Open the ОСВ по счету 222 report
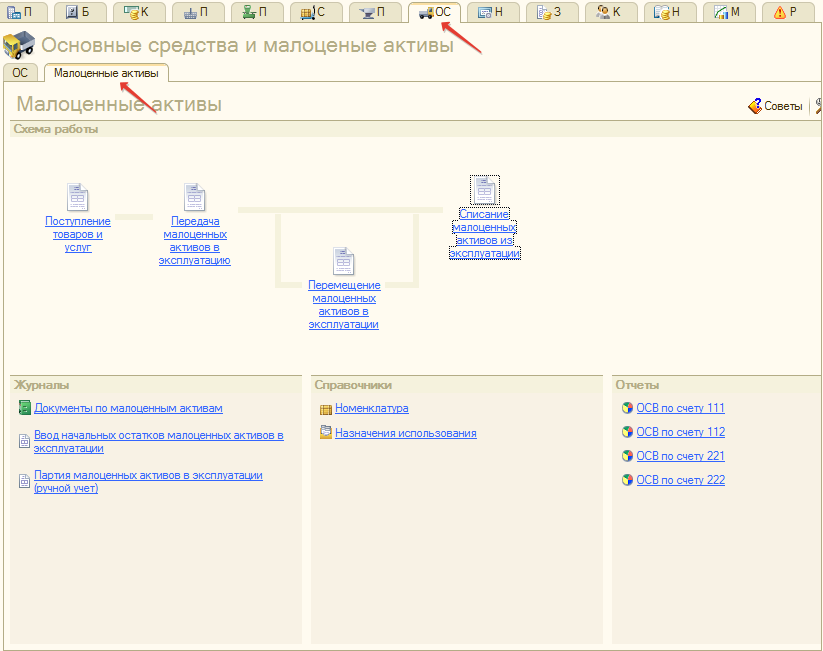Screen dimensions: 823x651 pos(680,480)
